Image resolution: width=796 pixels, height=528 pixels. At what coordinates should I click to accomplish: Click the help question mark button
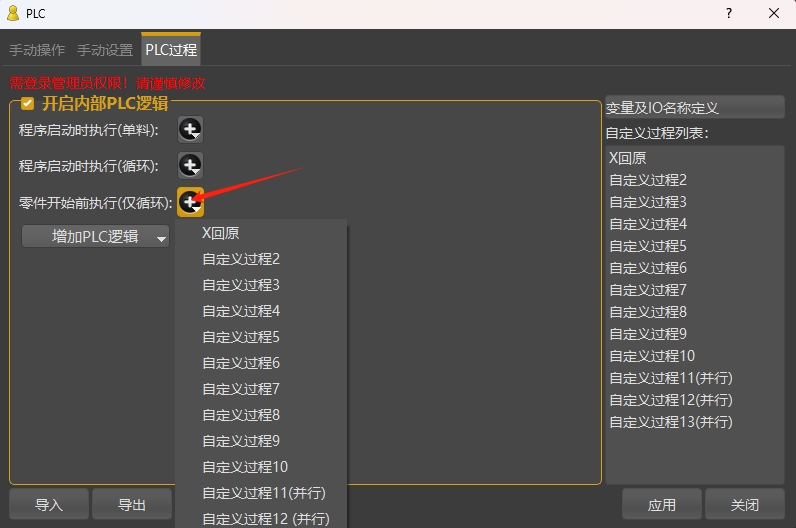coord(729,13)
